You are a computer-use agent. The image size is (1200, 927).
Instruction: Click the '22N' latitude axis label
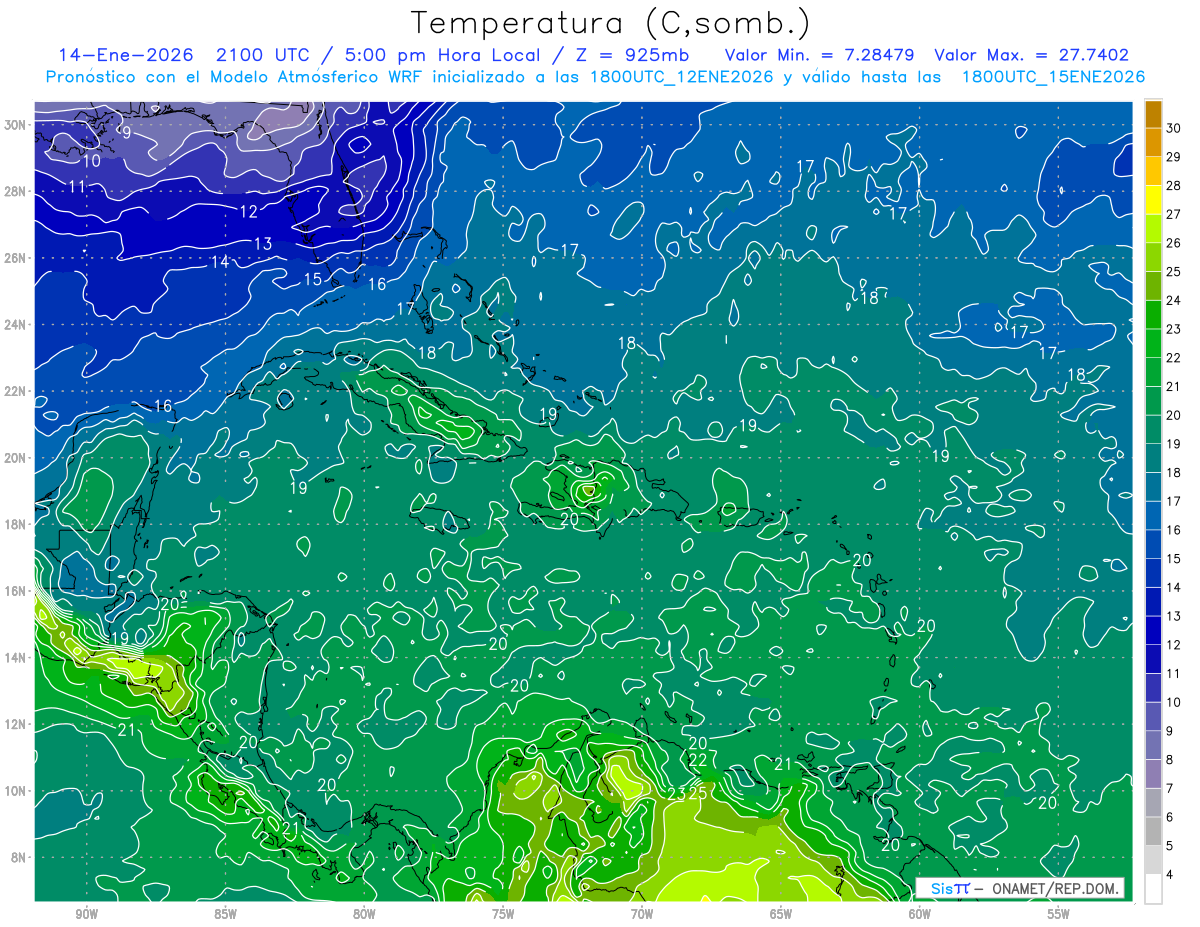[x=17, y=391]
